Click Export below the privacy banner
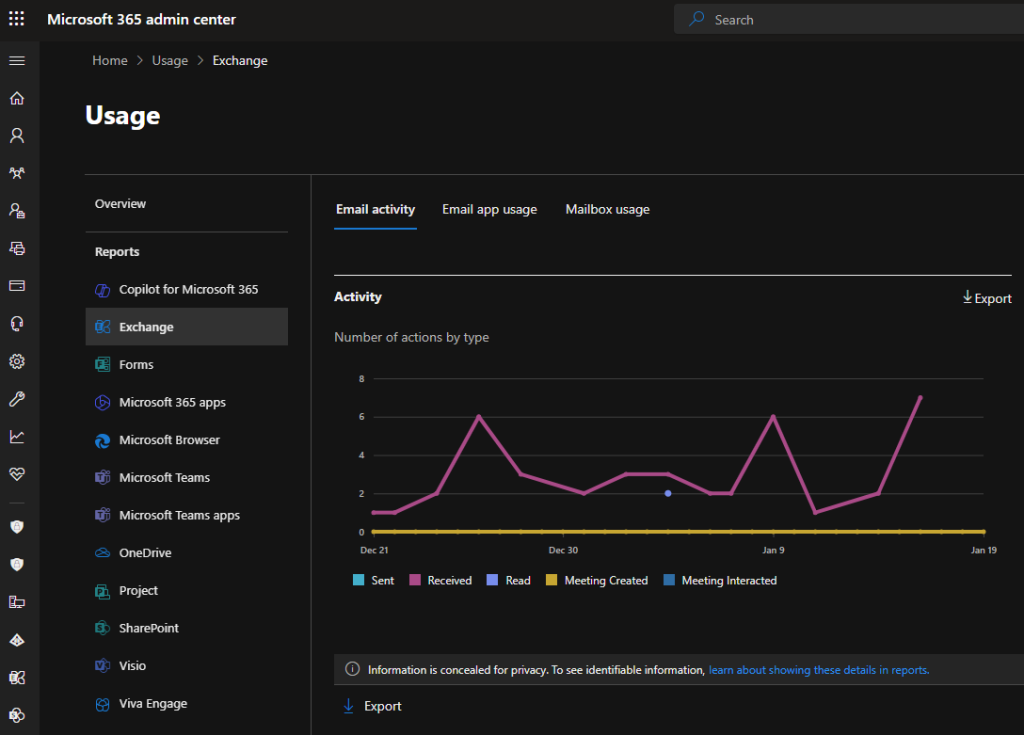Viewport: 1024px width, 735px height. (372, 706)
